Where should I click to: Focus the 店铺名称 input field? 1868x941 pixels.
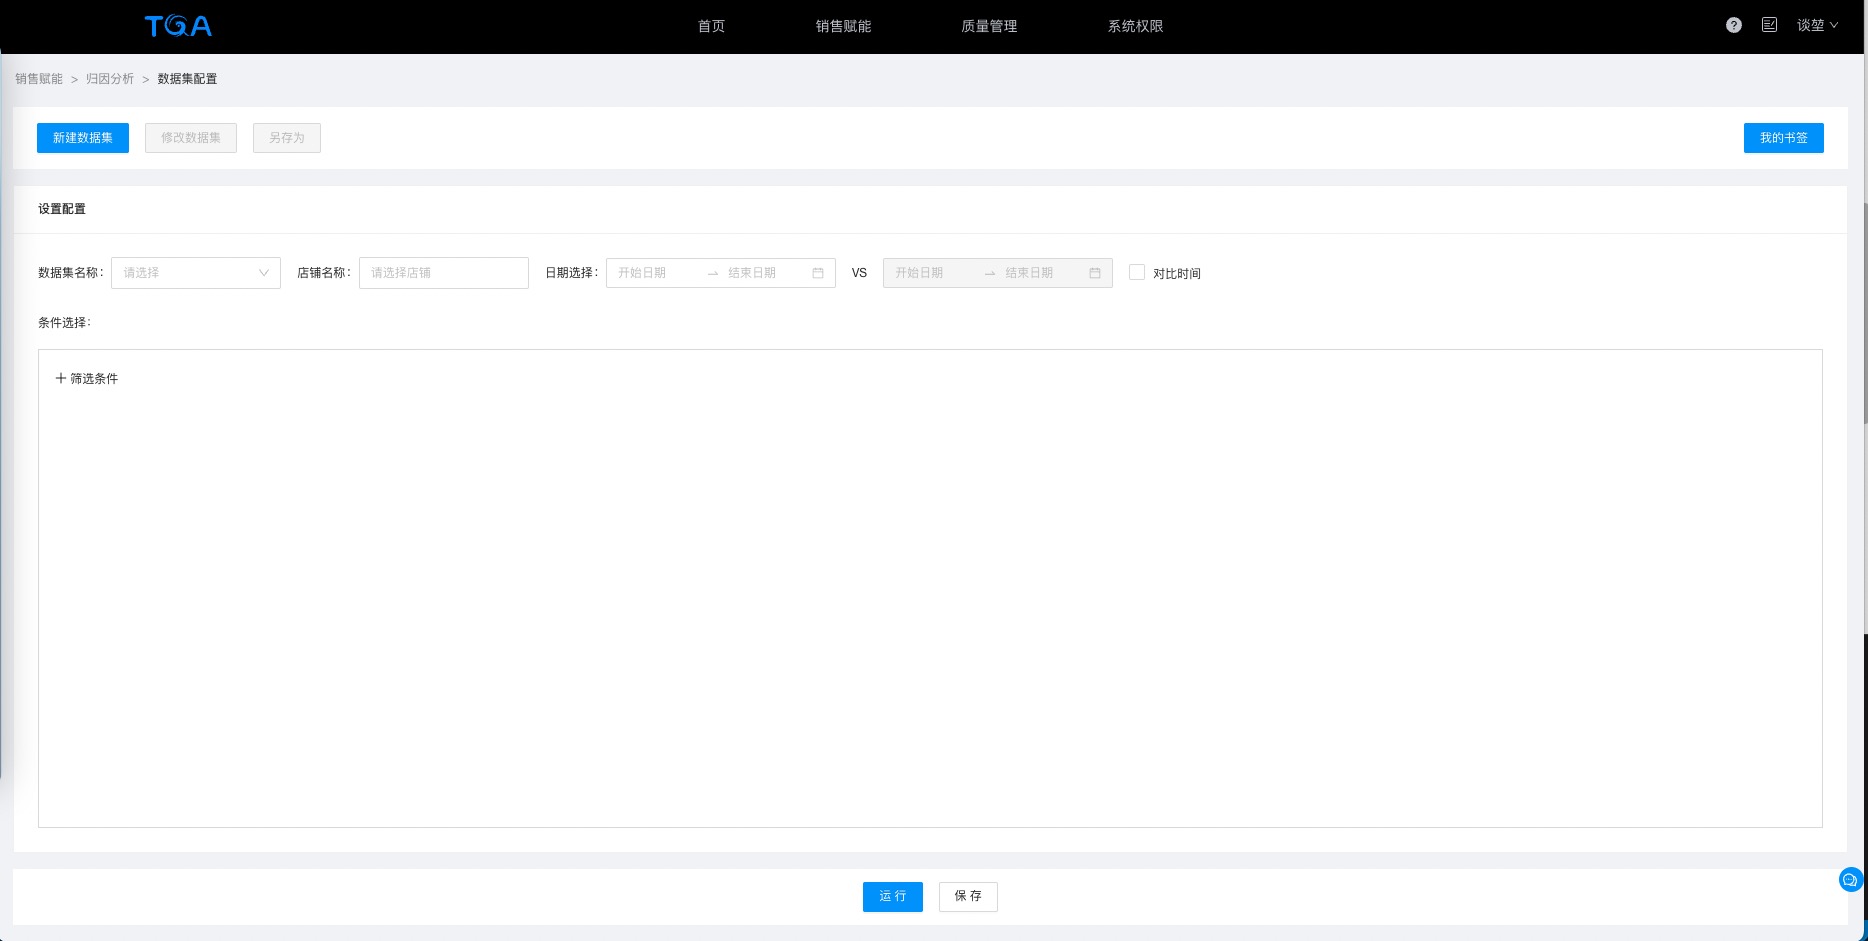pyautogui.click(x=444, y=273)
